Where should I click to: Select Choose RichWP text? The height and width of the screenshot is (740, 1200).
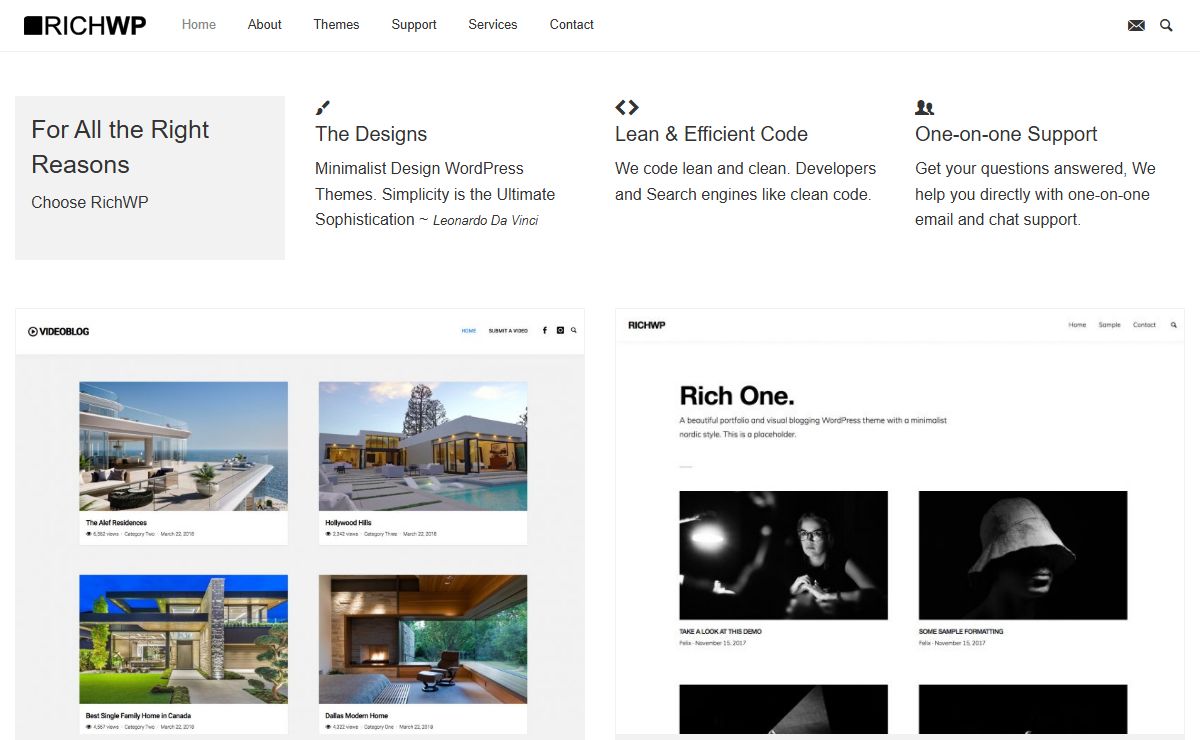click(x=90, y=202)
